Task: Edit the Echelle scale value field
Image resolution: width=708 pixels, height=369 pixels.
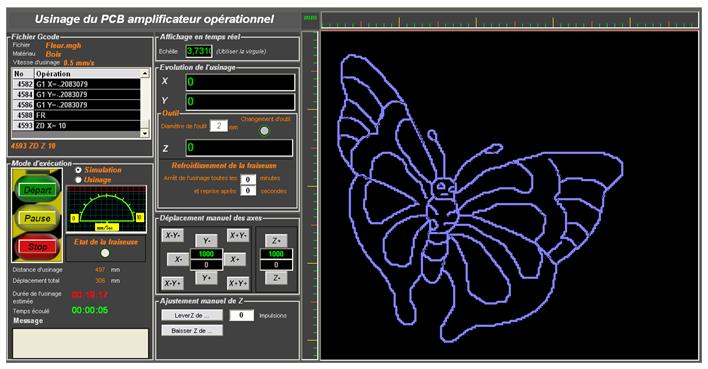Action: click(199, 51)
